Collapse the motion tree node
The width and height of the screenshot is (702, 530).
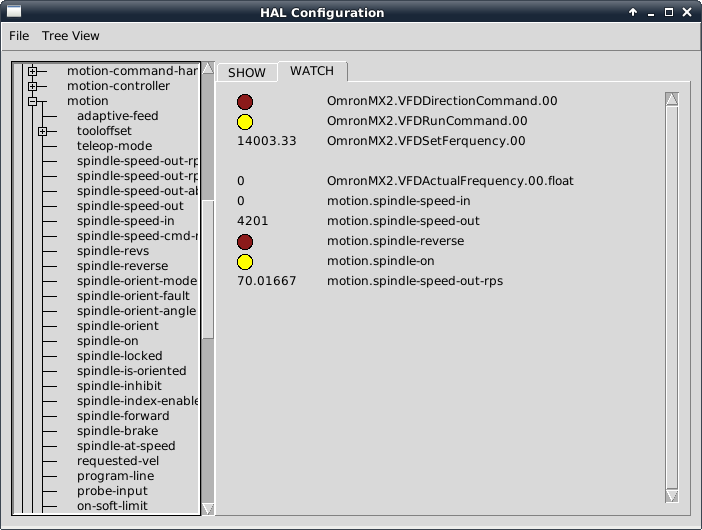(x=32, y=101)
